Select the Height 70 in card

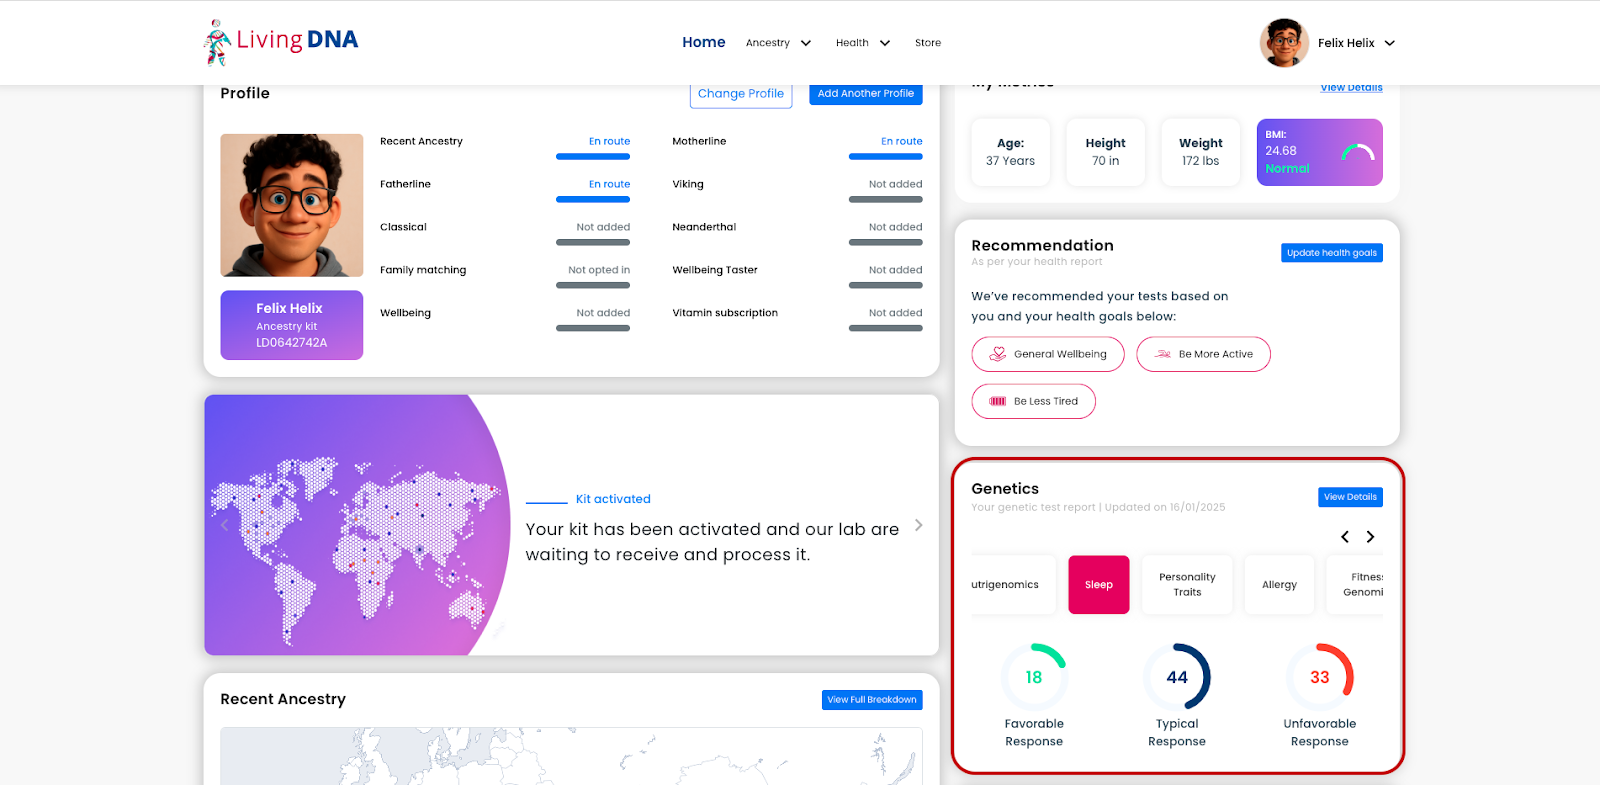(1105, 152)
